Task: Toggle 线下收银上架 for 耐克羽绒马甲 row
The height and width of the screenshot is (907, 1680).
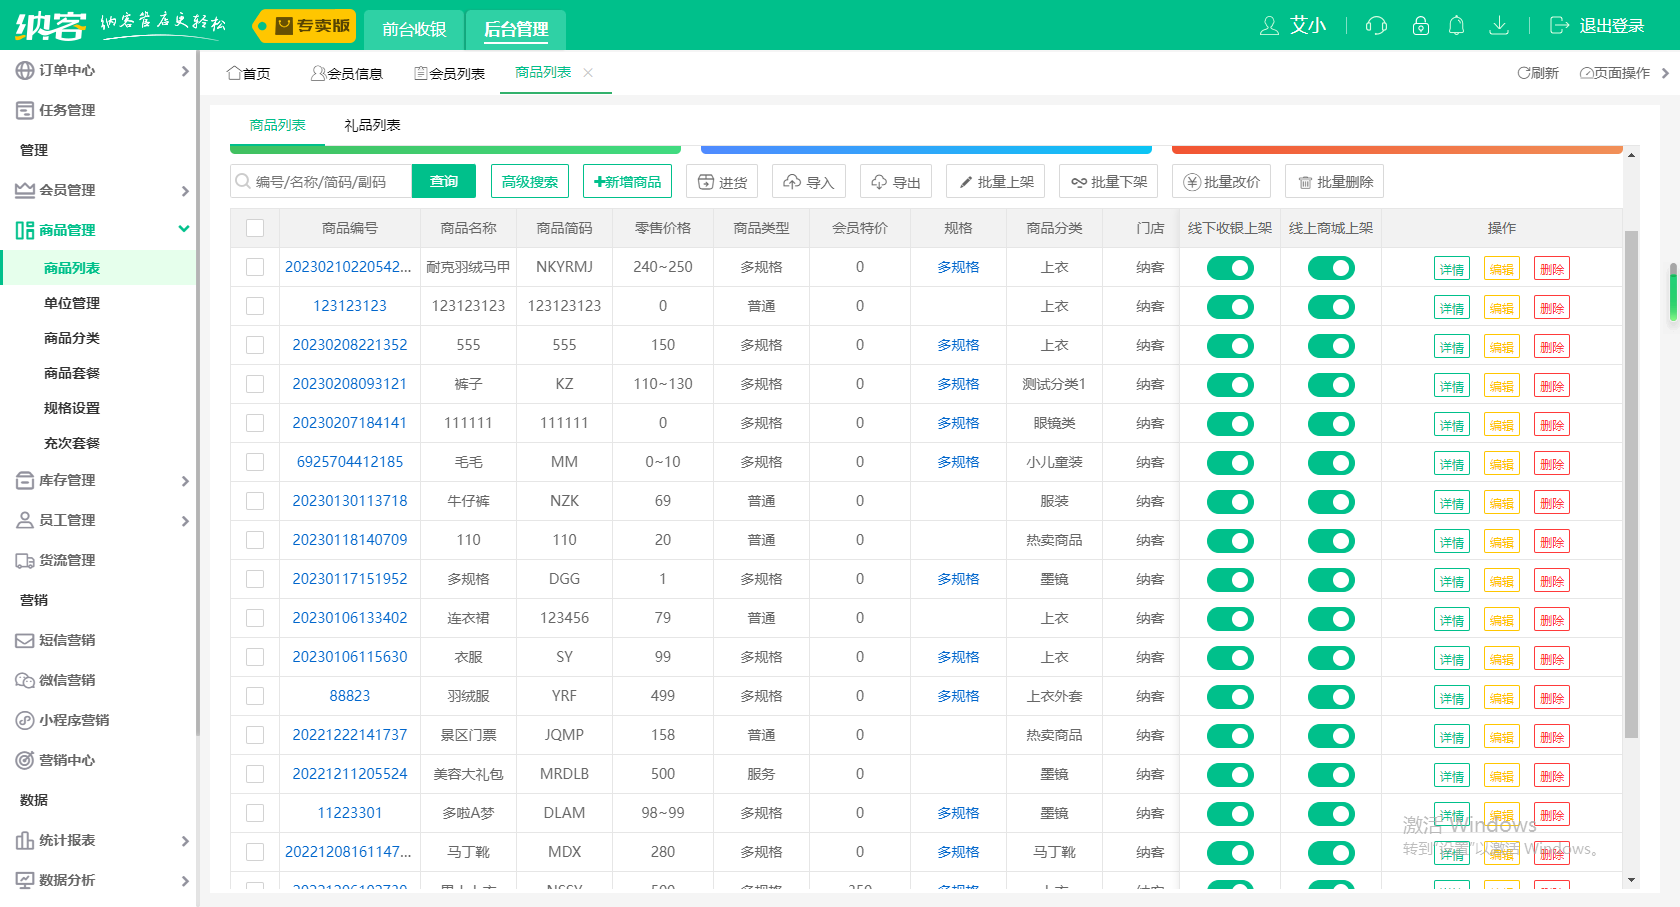Action: coord(1230,268)
